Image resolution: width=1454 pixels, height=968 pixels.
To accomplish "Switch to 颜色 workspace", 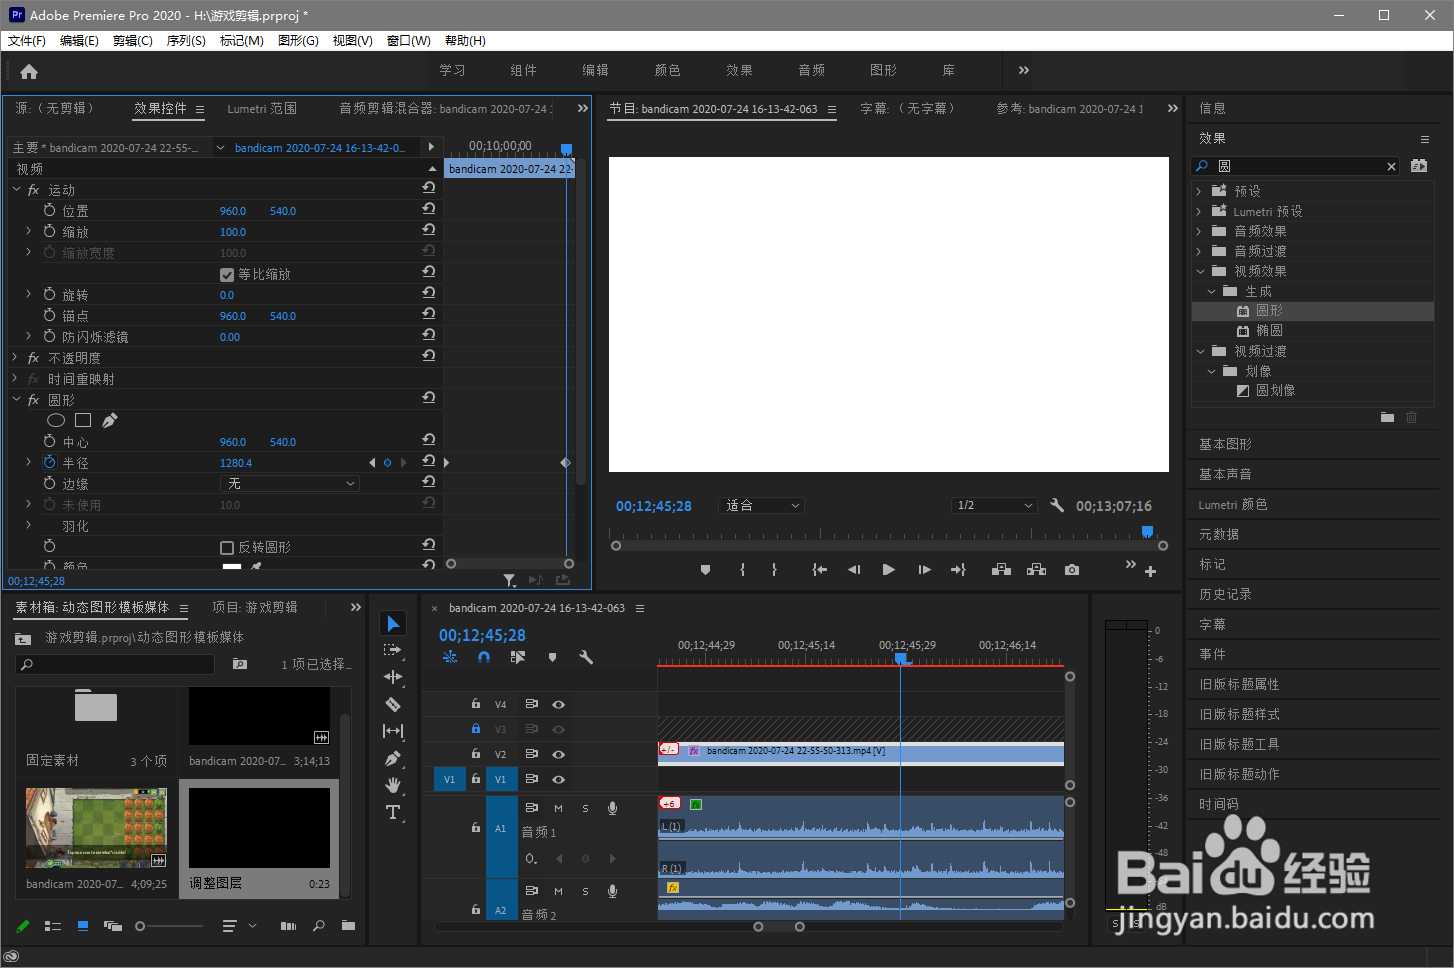I will [667, 70].
